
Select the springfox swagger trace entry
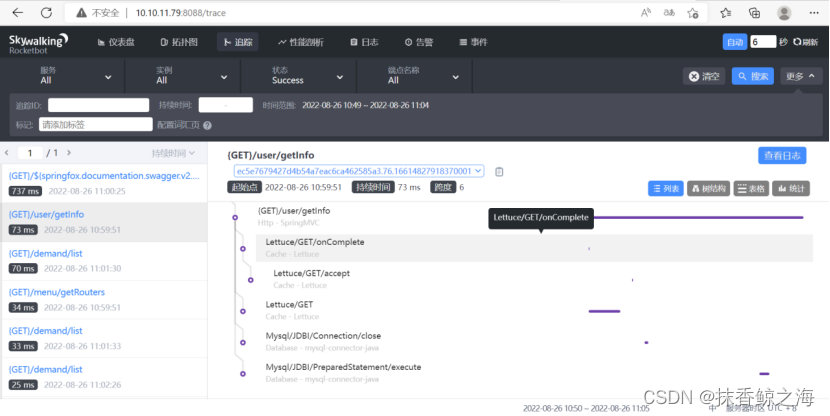(x=104, y=183)
